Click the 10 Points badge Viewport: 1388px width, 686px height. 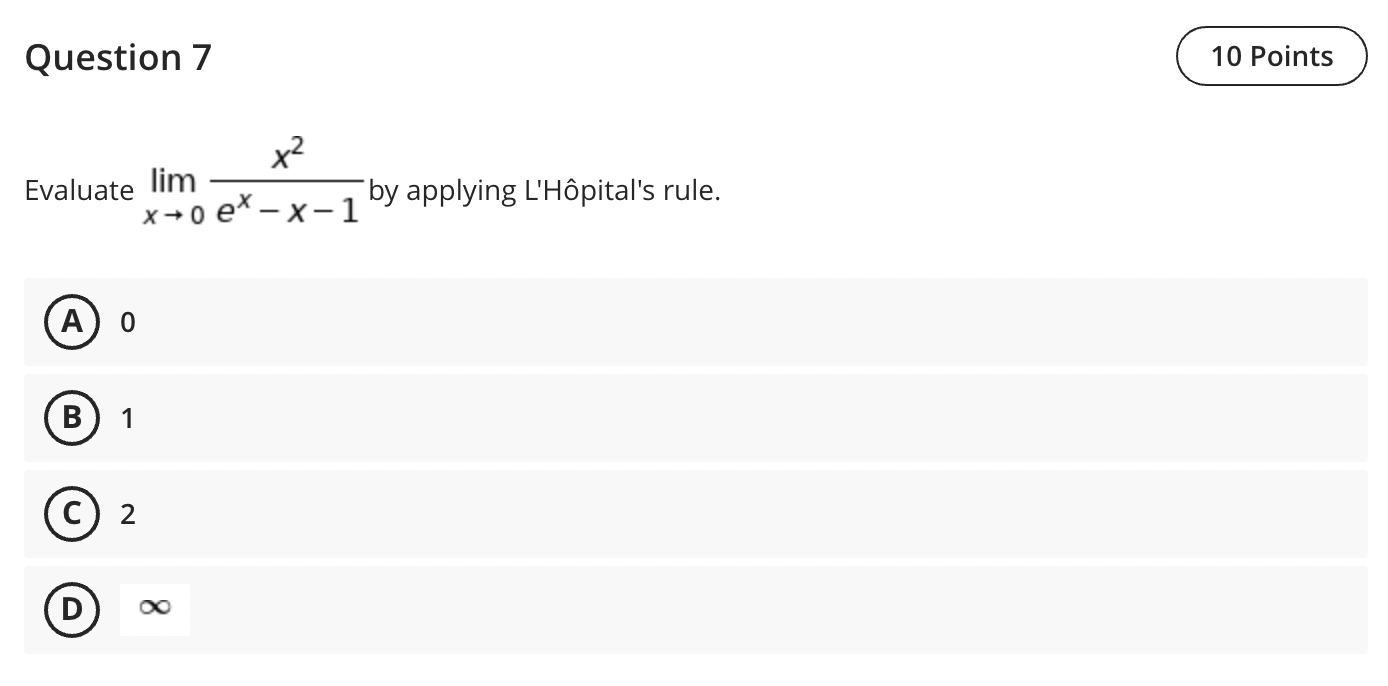pyautogui.click(x=1271, y=56)
